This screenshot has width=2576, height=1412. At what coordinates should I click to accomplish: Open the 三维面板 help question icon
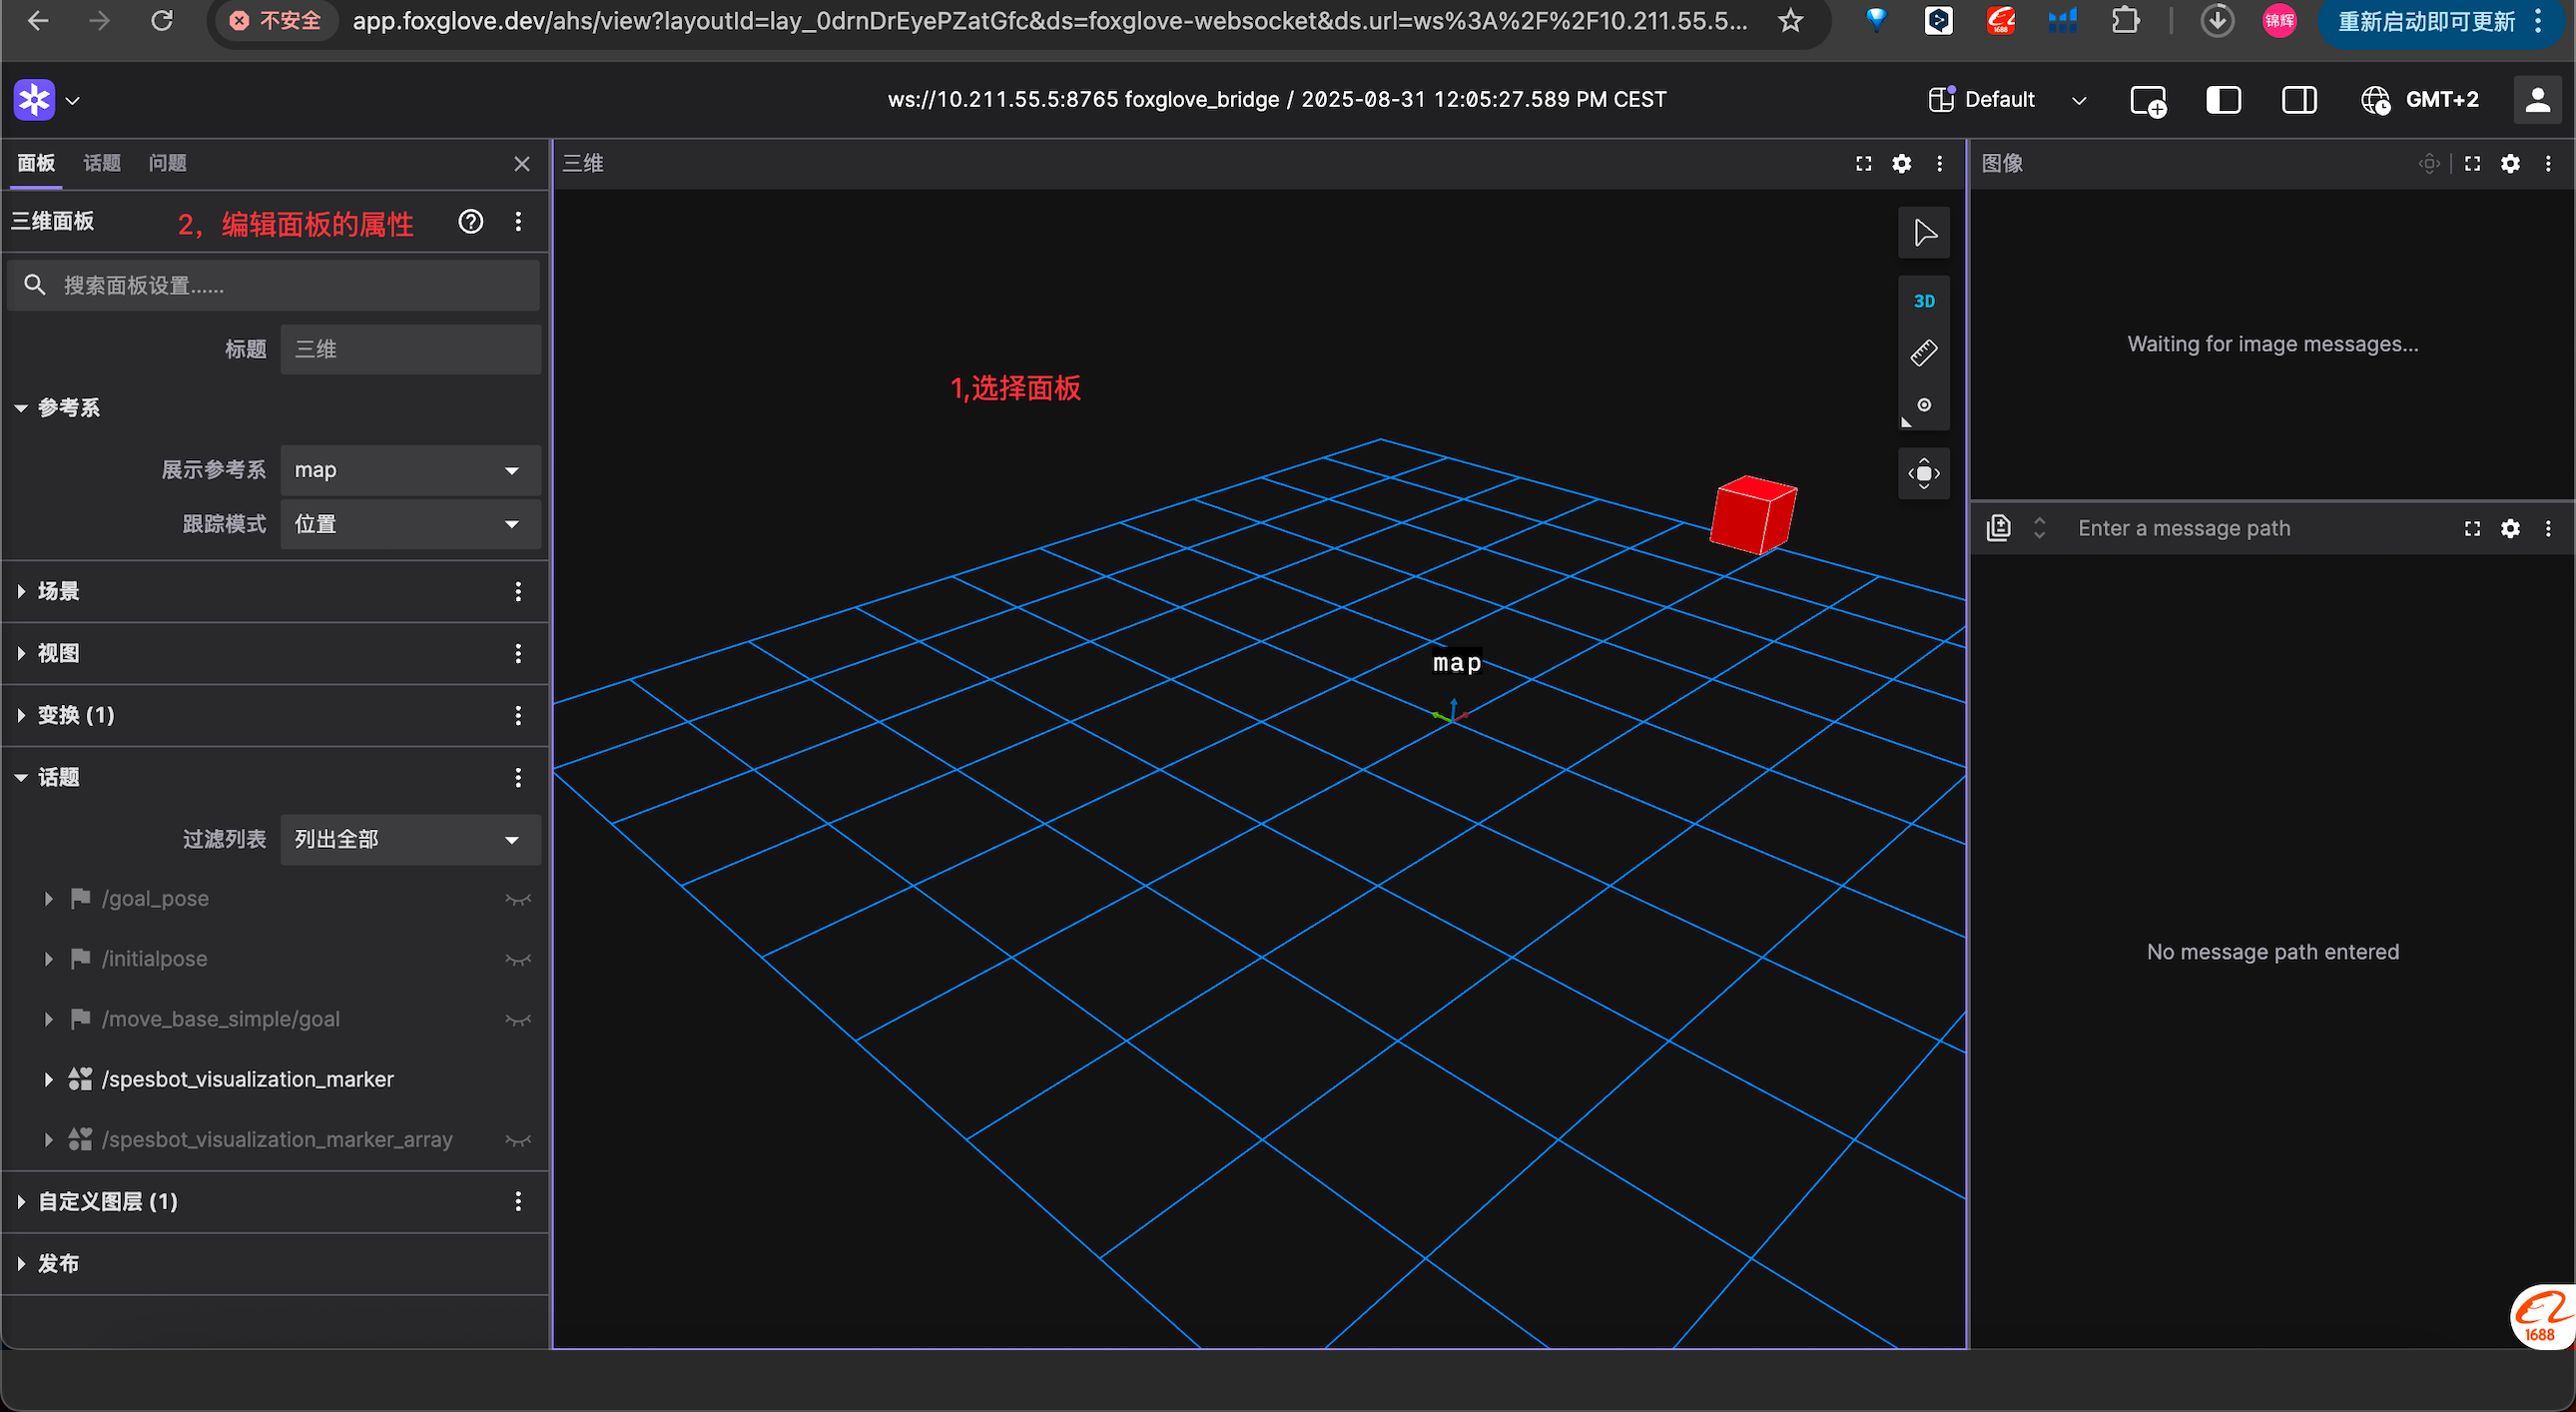tap(470, 221)
